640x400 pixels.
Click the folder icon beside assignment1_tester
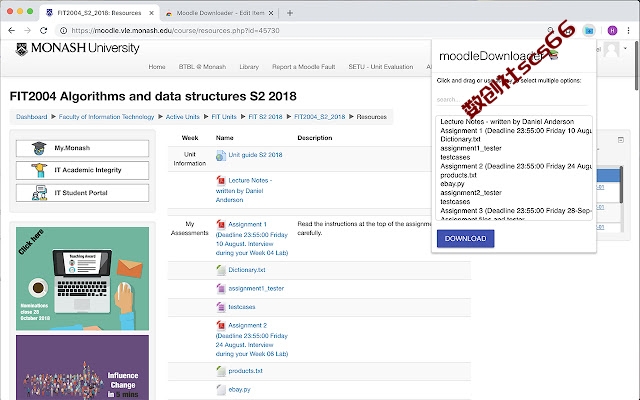coord(221,289)
